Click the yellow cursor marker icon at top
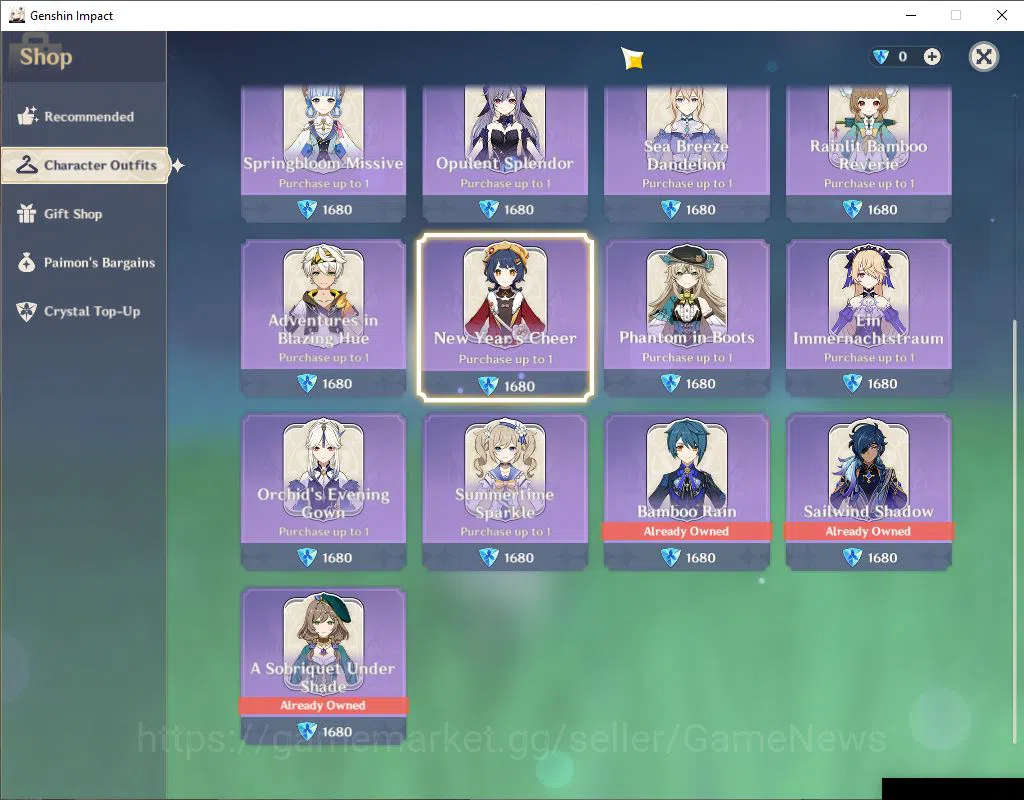Viewport: 1024px width, 800px height. tap(632, 58)
